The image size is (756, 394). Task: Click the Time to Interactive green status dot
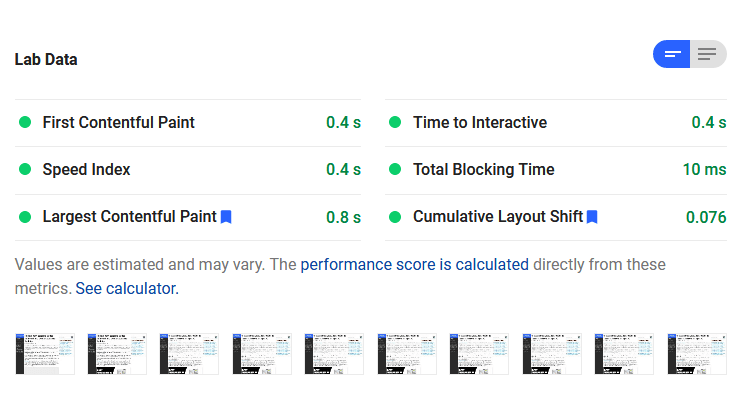click(395, 122)
